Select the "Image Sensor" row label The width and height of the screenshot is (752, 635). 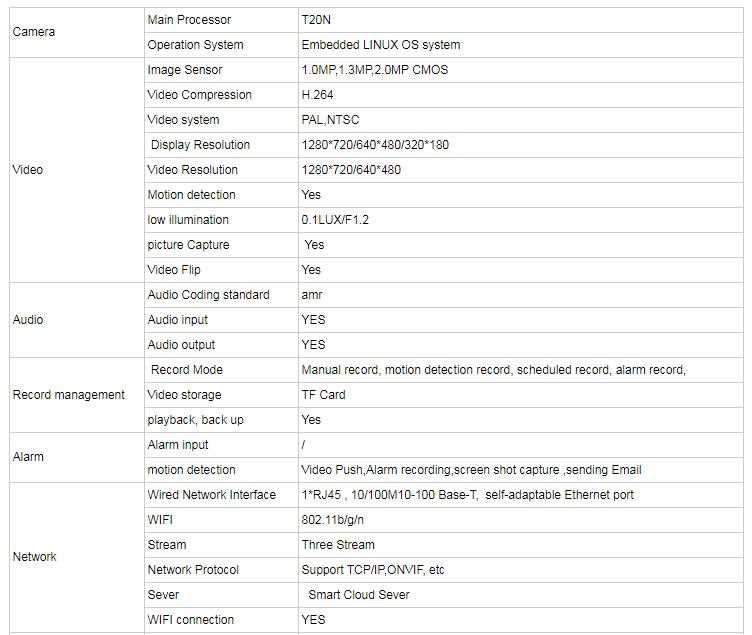coord(185,70)
